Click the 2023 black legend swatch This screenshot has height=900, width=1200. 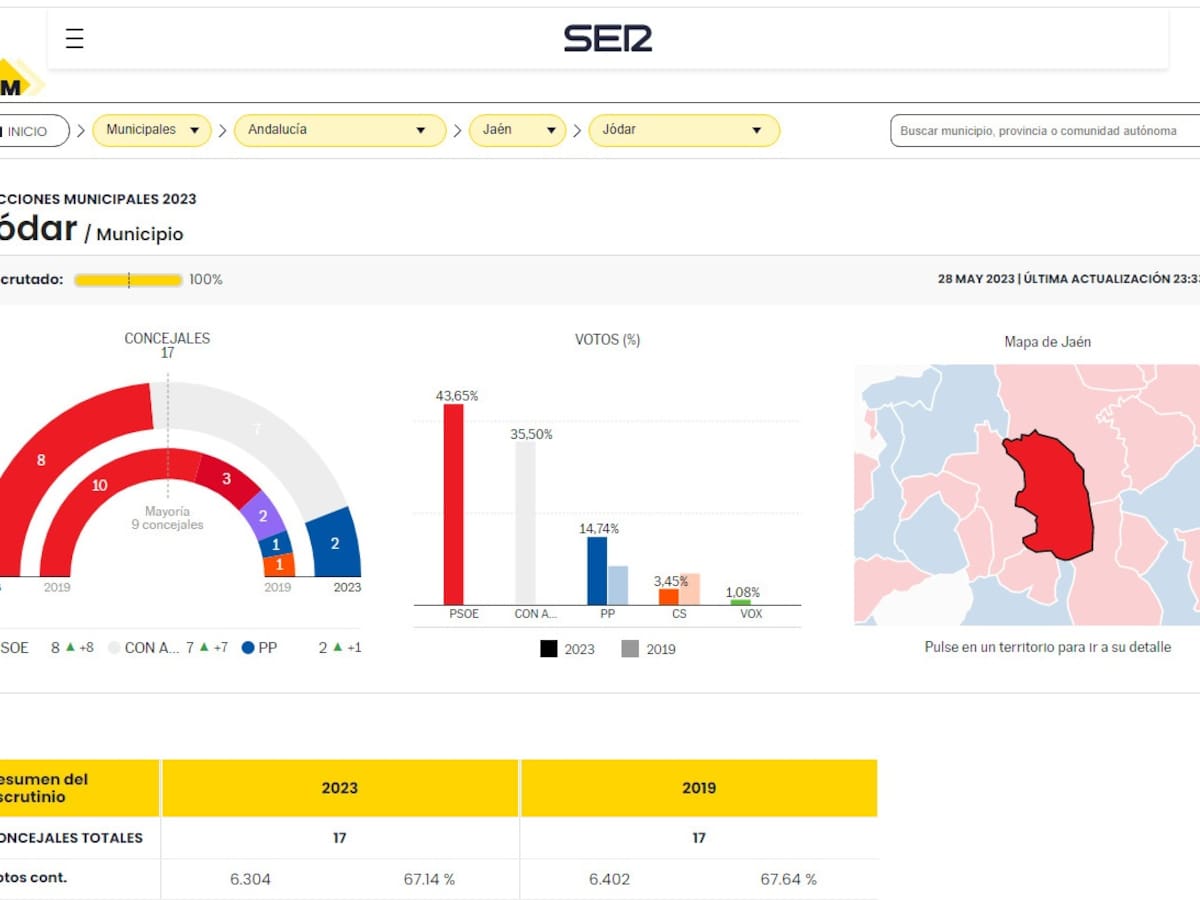pyautogui.click(x=549, y=649)
